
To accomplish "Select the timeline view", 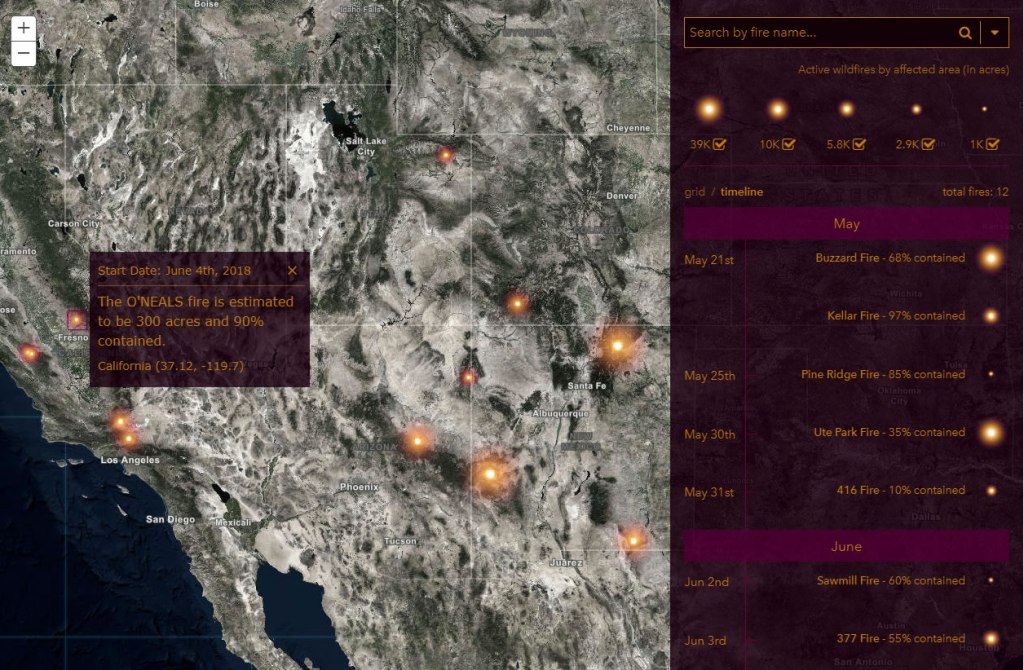I will [740, 191].
